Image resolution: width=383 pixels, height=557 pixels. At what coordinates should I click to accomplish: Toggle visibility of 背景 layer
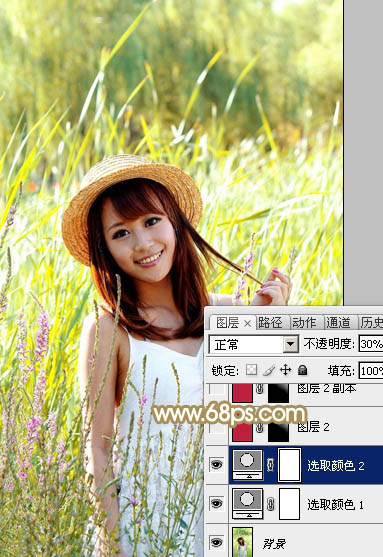(x=216, y=542)
